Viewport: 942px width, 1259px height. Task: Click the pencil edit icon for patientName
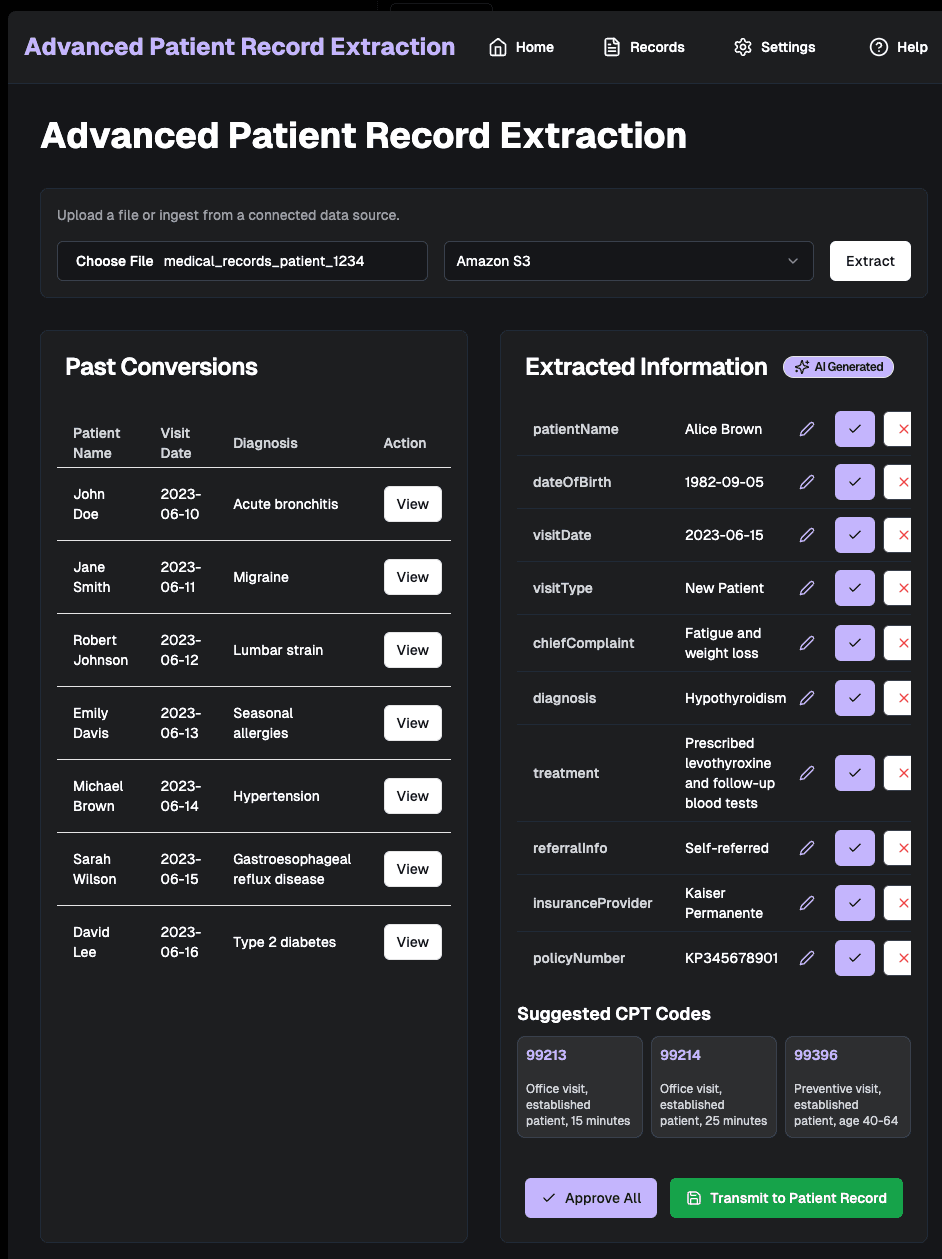807,429
